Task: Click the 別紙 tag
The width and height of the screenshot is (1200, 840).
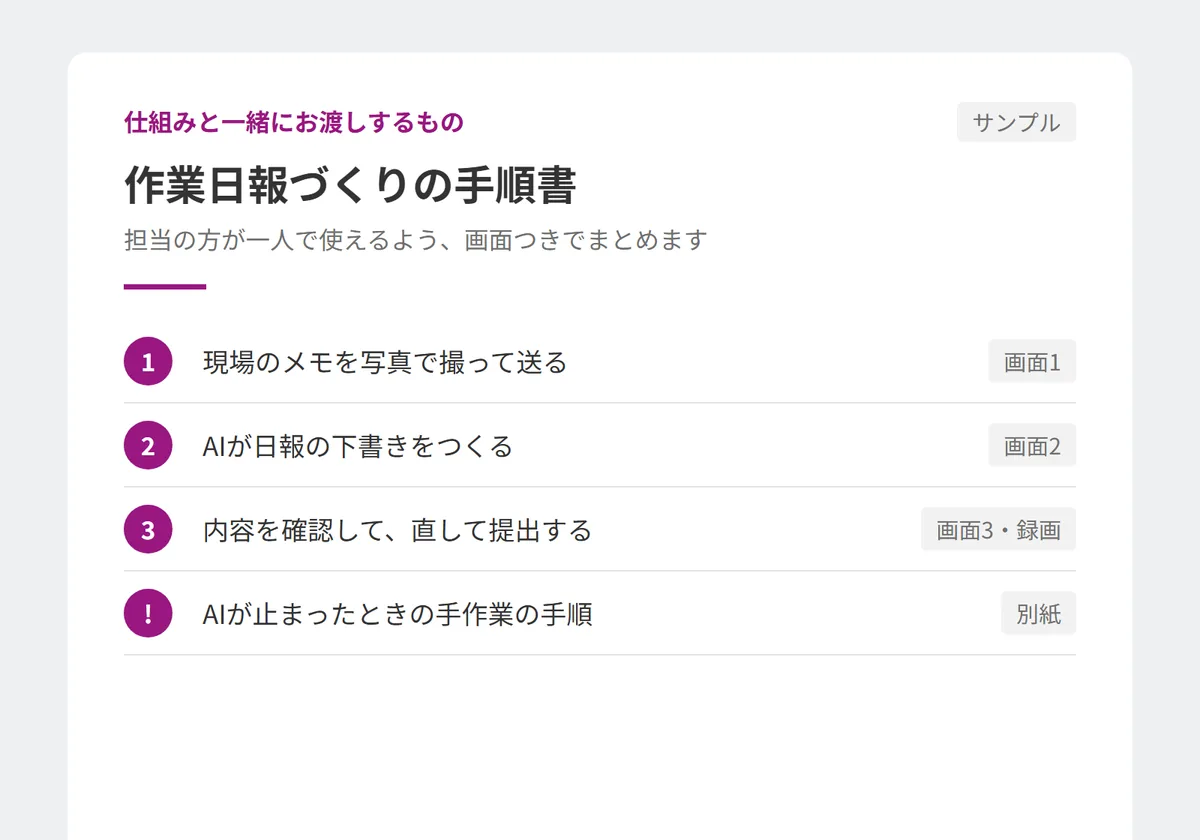Action: tap(1038, 613)
